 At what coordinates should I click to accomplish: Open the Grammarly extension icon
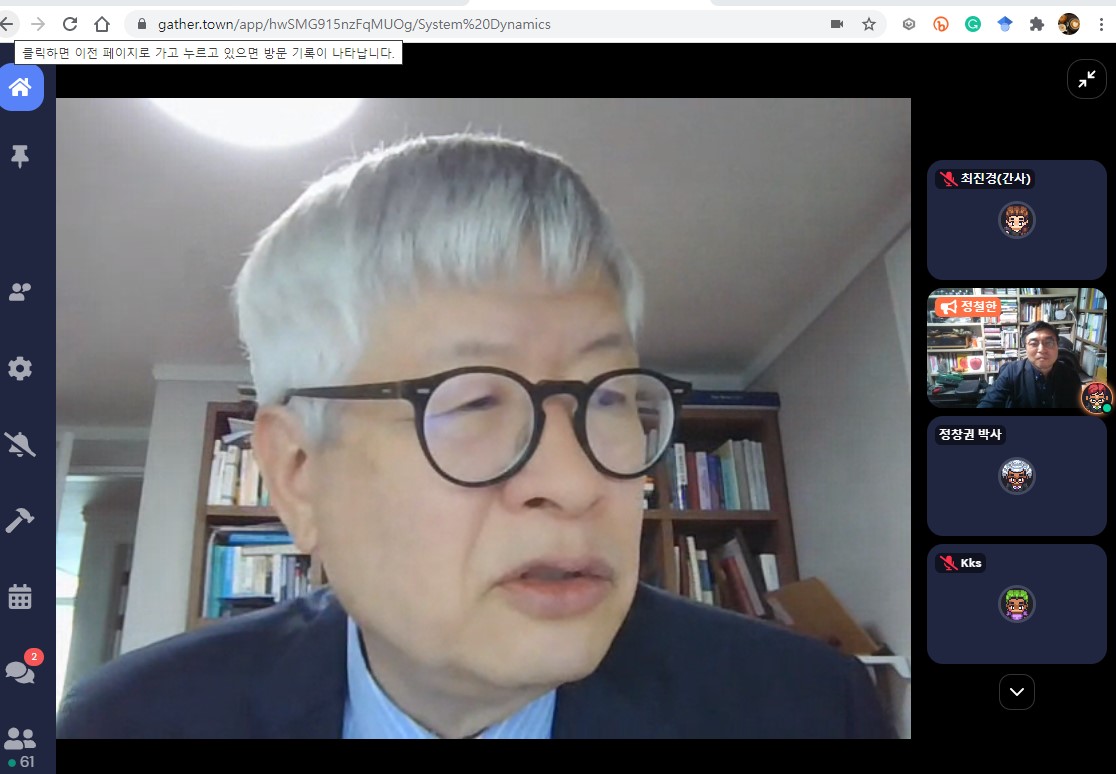[x=973, y=24]
